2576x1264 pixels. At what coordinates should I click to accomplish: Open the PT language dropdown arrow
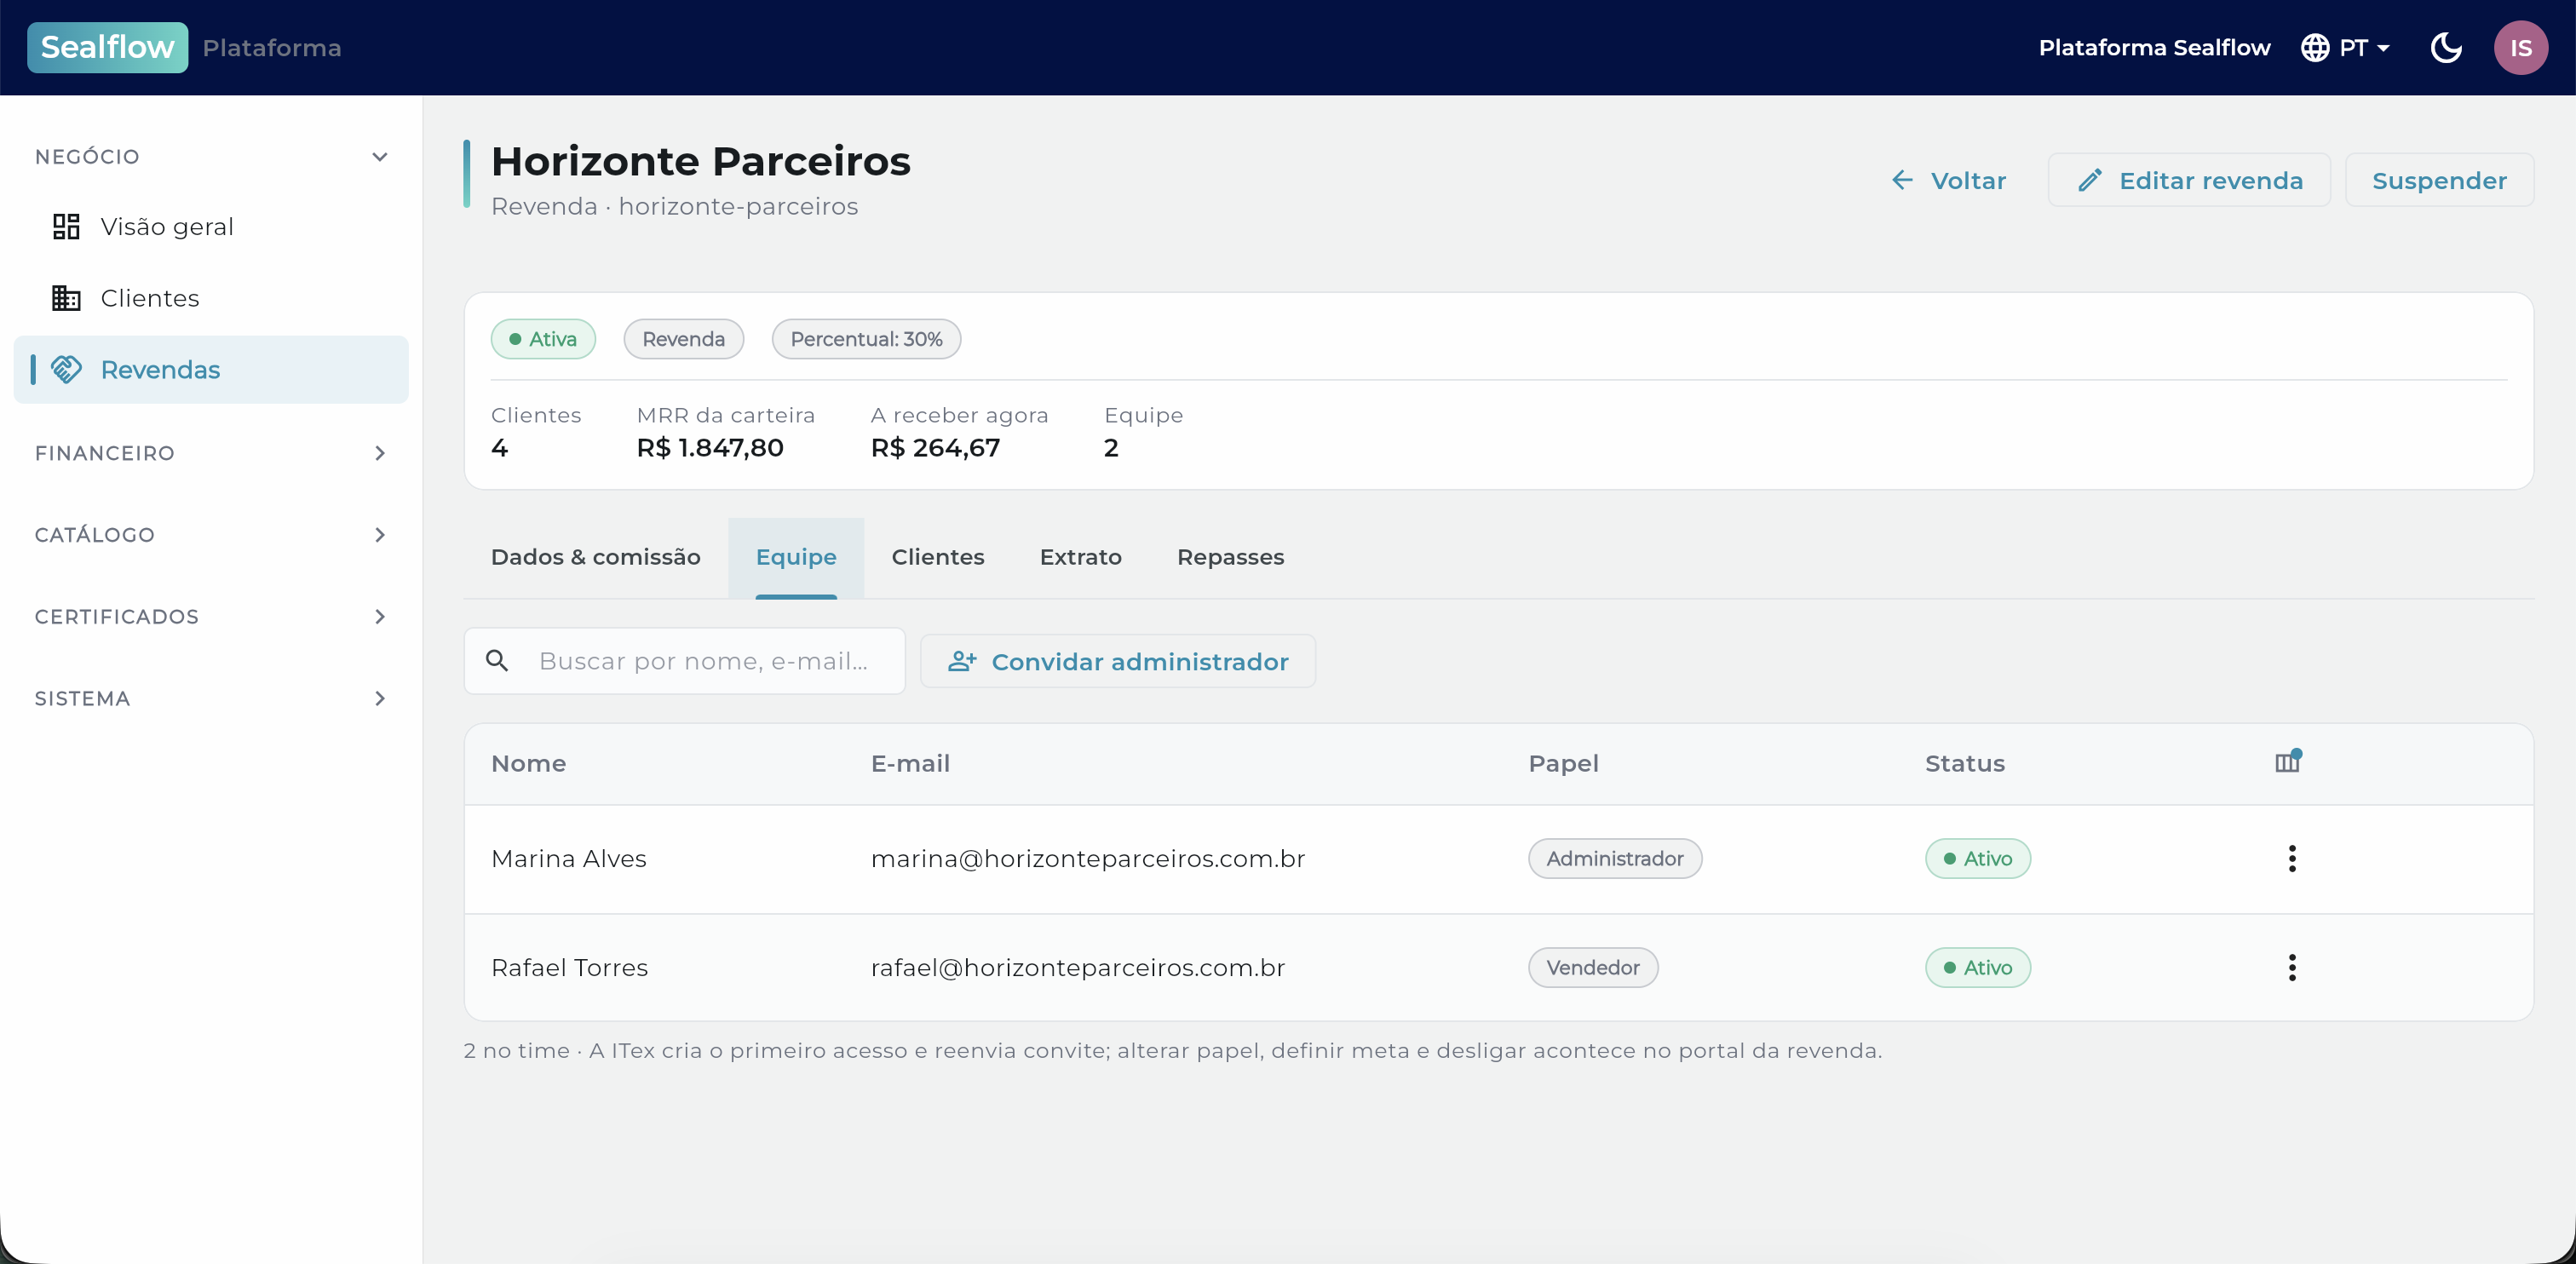tap(2383, 48)
